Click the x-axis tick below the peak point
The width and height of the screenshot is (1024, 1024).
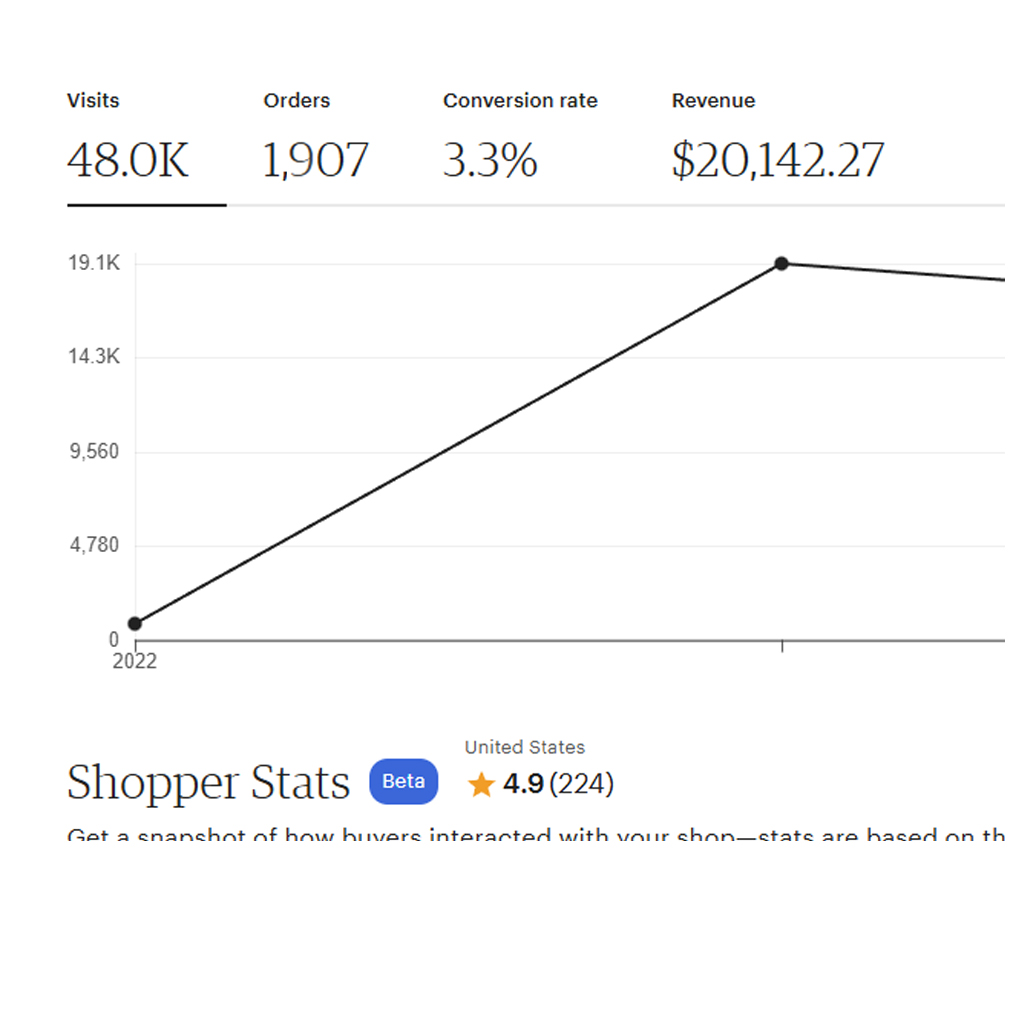coord(782,647)
